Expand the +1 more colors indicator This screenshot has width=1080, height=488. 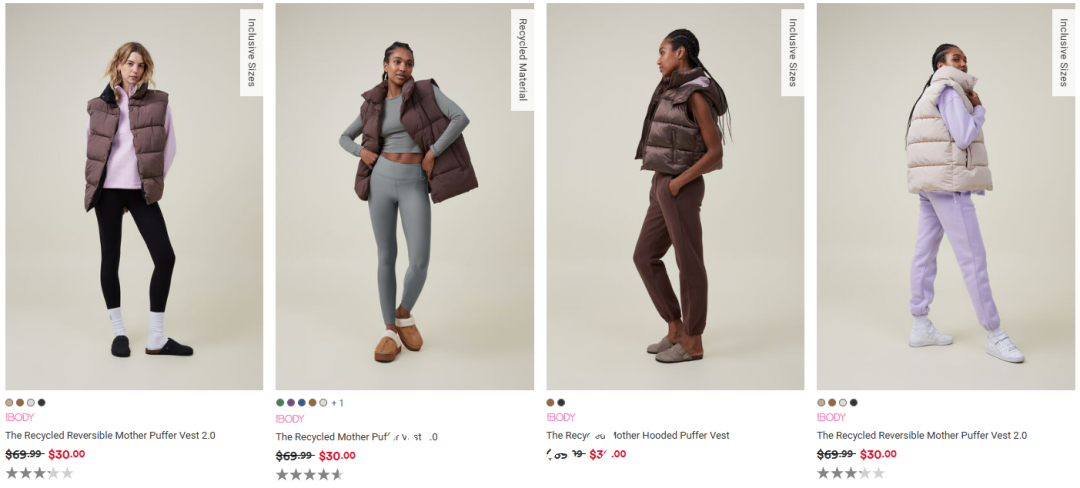(337, 403)
